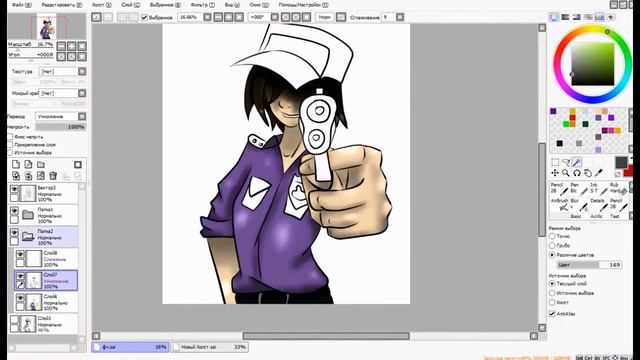Hide the Слой6 layer

pos(20,298)
